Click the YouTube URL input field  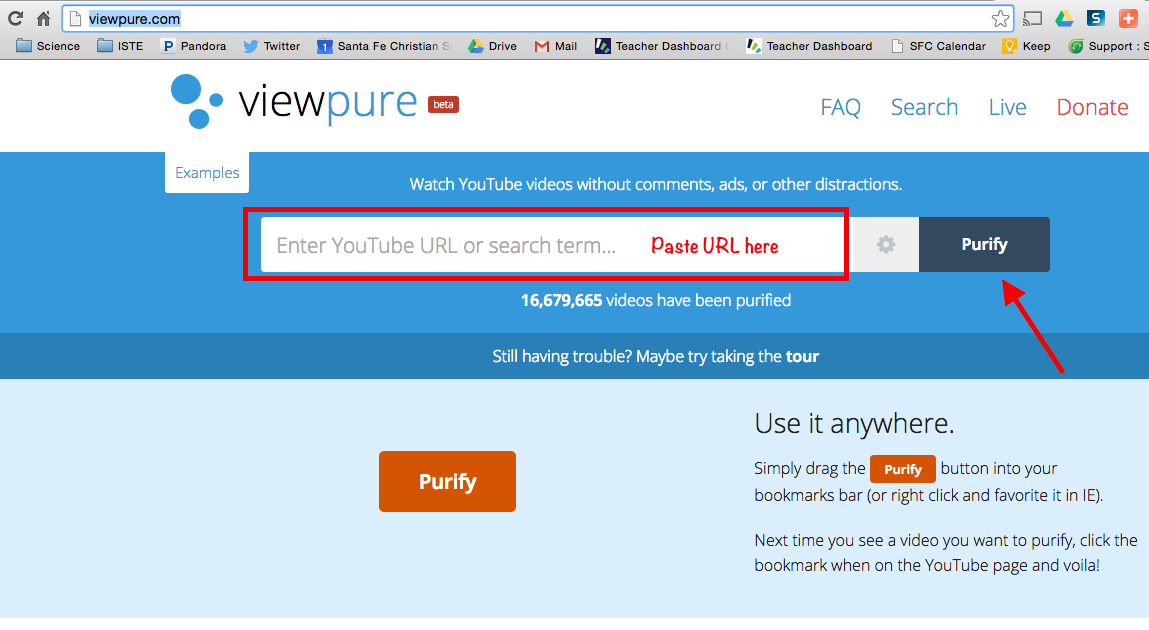click(553, 245)
